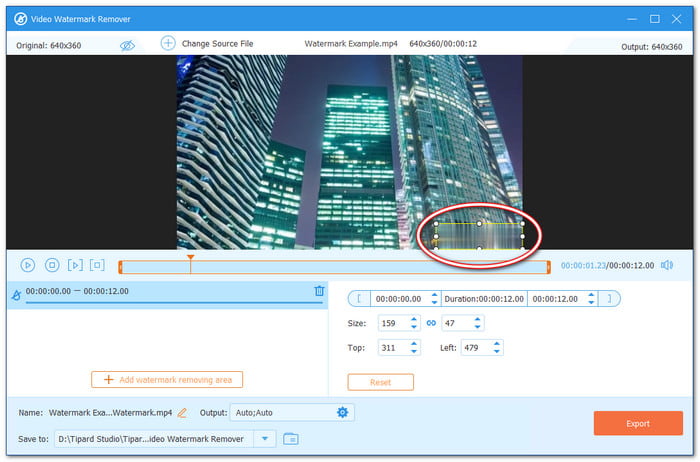Click the file name Watermark Example.mp4

pos(351,44)
